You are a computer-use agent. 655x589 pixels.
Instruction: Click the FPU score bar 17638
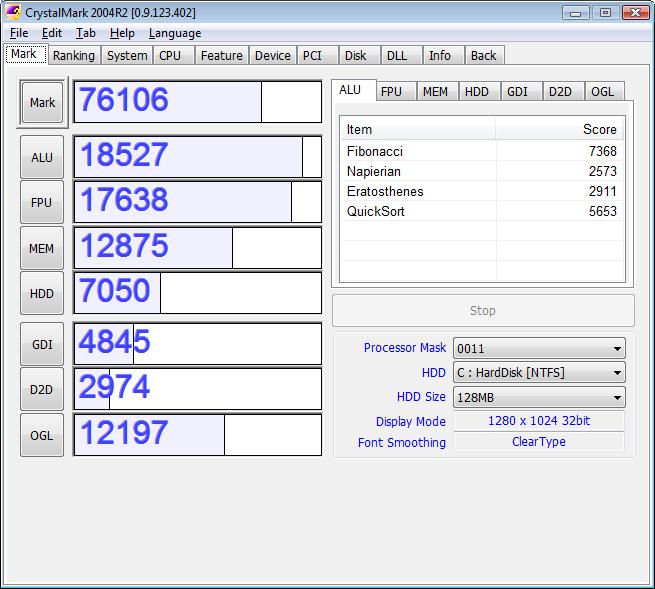click(x=198, y=202)
